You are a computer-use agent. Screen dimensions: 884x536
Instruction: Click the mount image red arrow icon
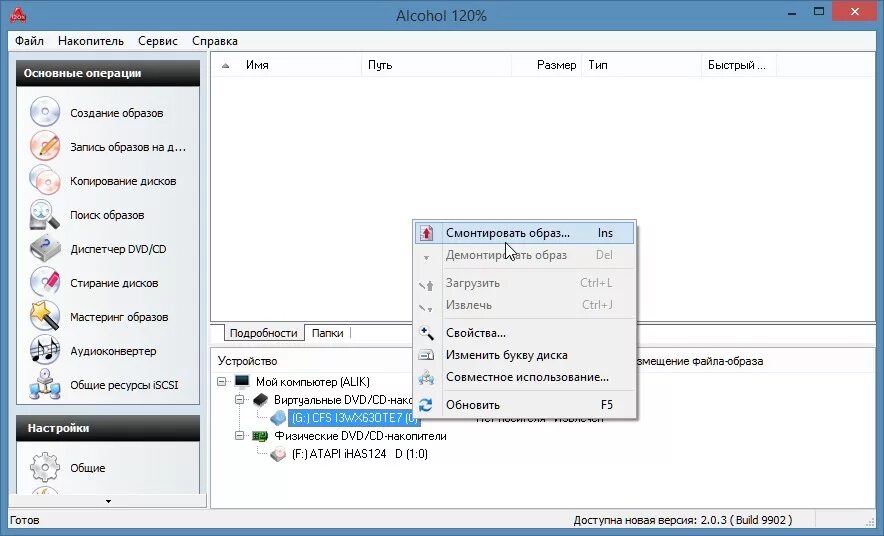pos(427,233)
